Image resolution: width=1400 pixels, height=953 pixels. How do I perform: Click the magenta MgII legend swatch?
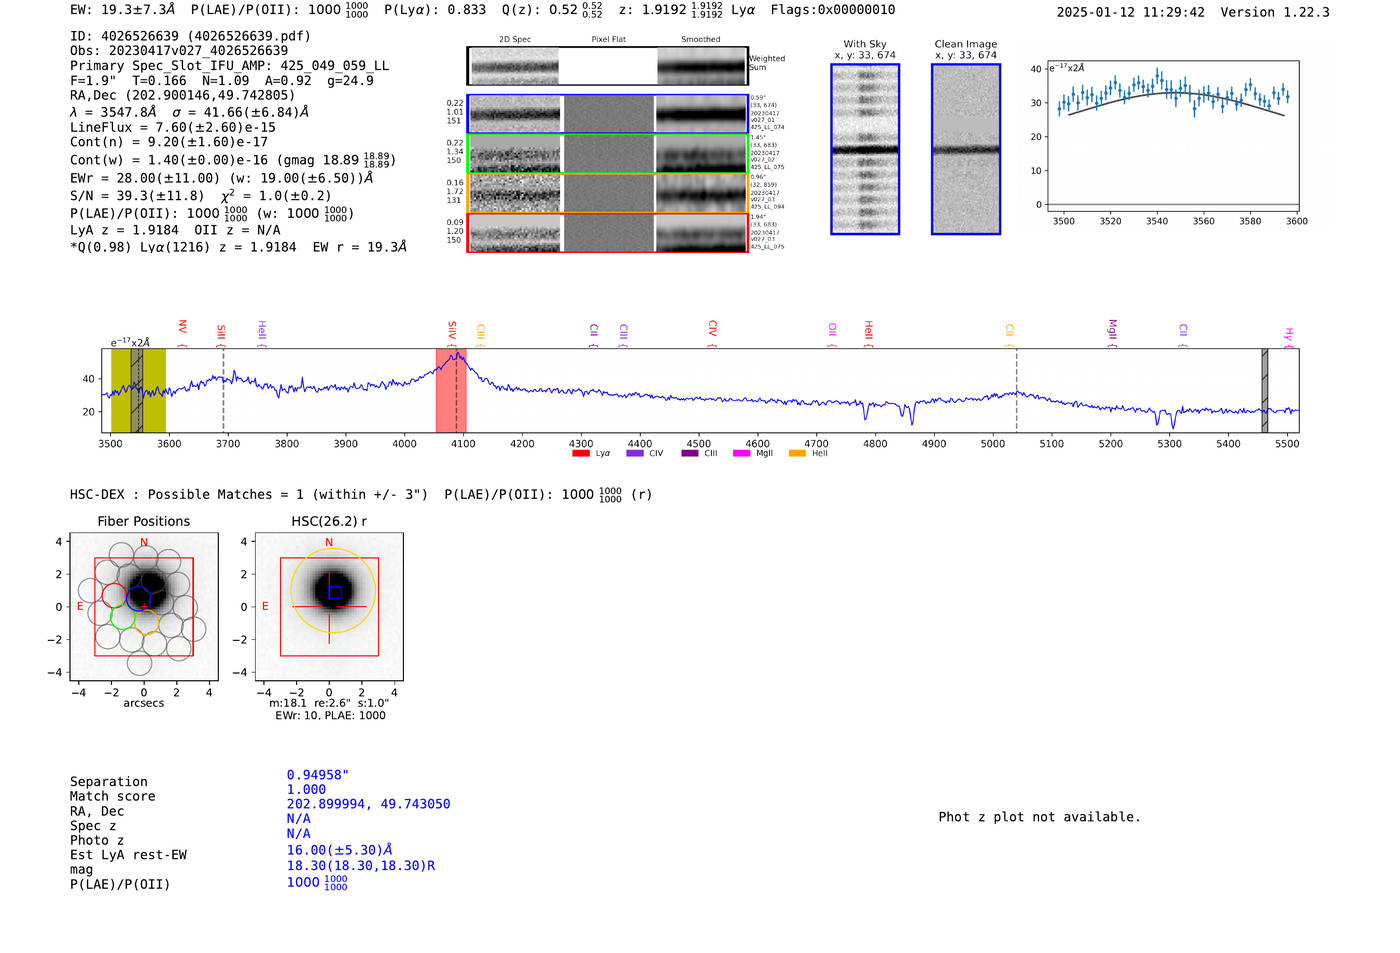coord(741,454)
